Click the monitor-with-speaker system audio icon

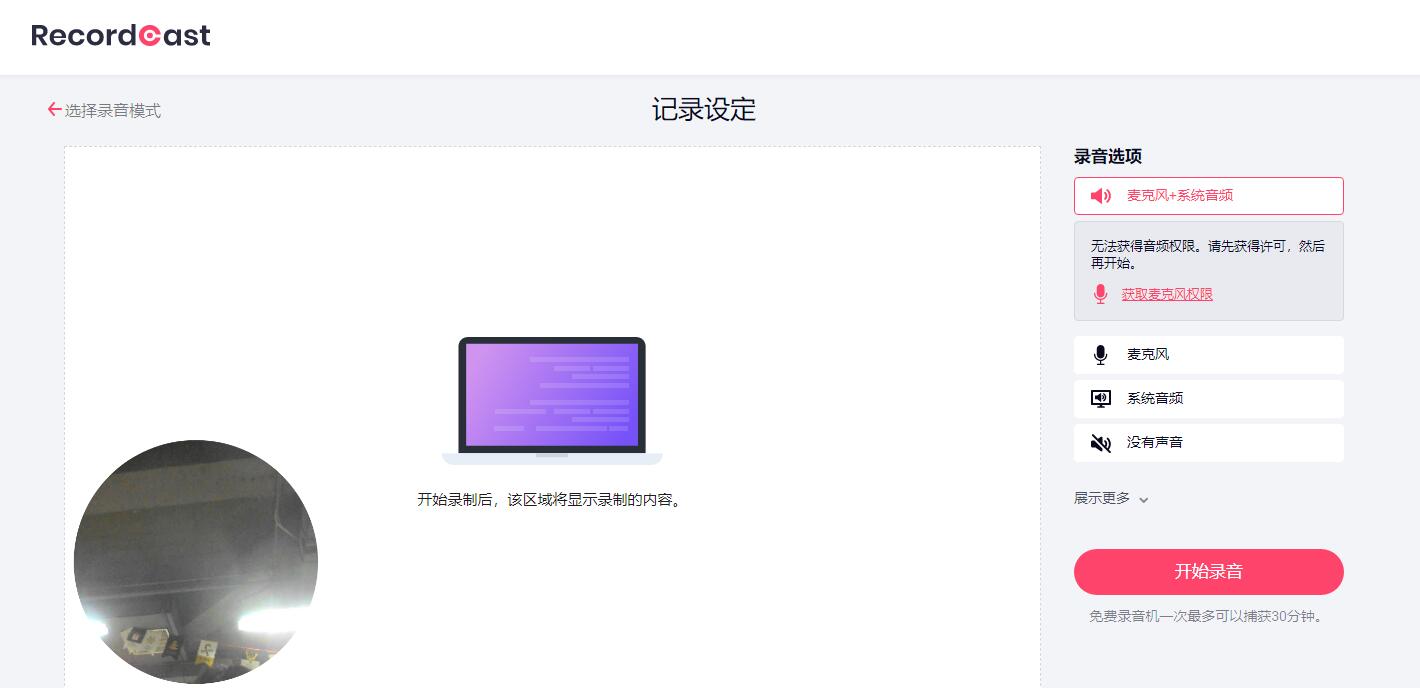click(1100, 399)
